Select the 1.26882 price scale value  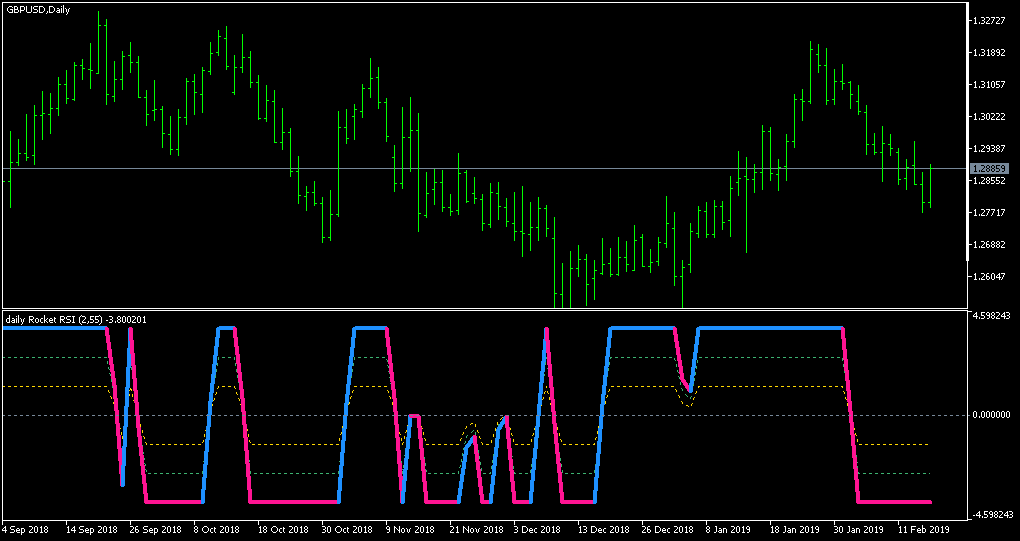pos(989,244)
